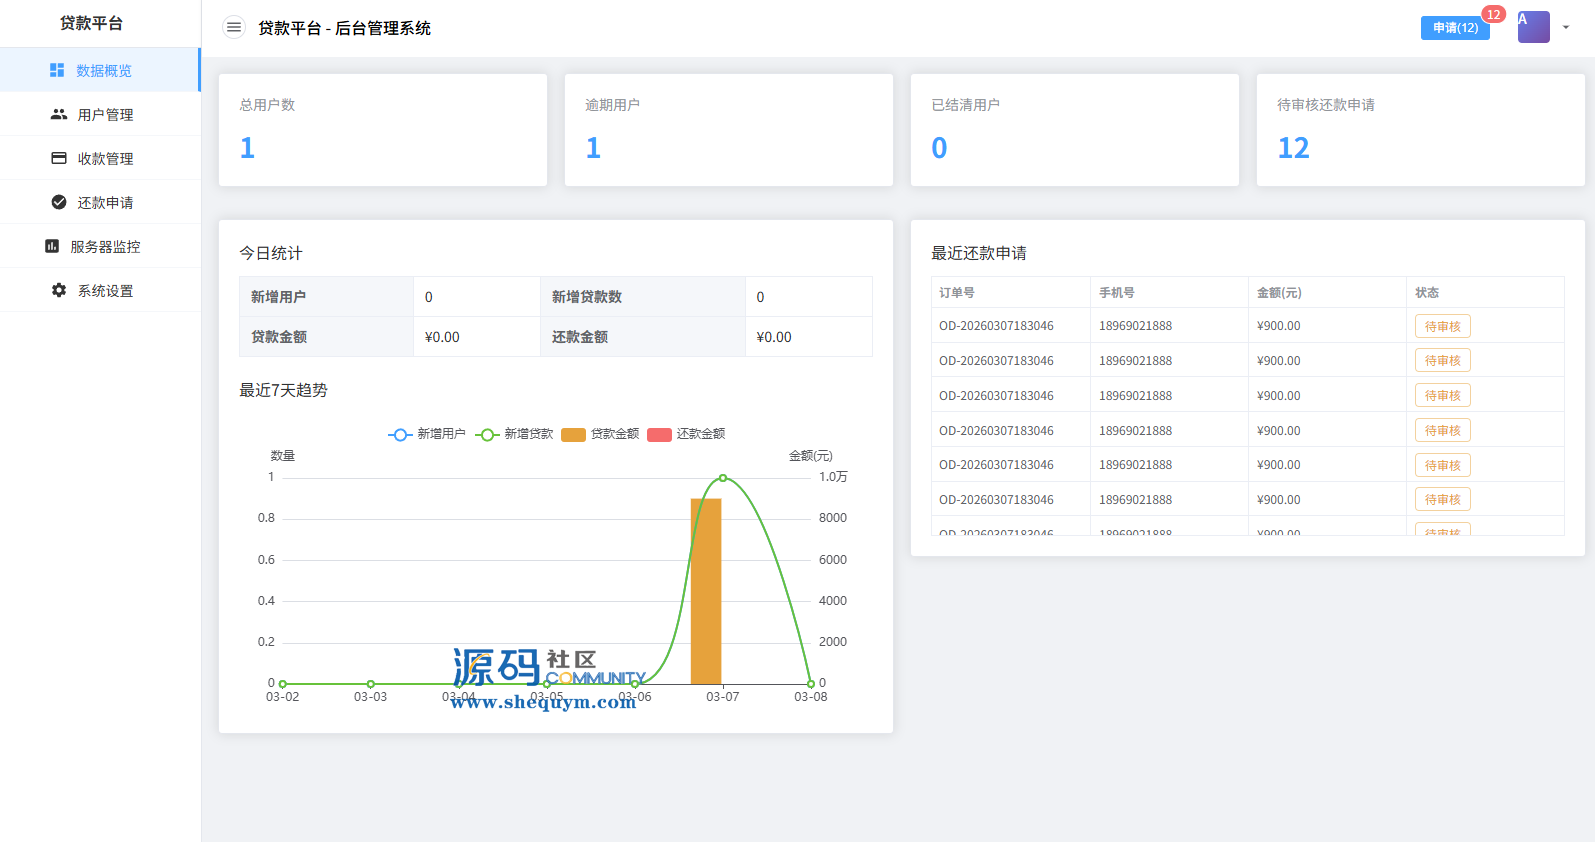
Task: Click the users icon beside 用户管理
Action: pos(59,114)
